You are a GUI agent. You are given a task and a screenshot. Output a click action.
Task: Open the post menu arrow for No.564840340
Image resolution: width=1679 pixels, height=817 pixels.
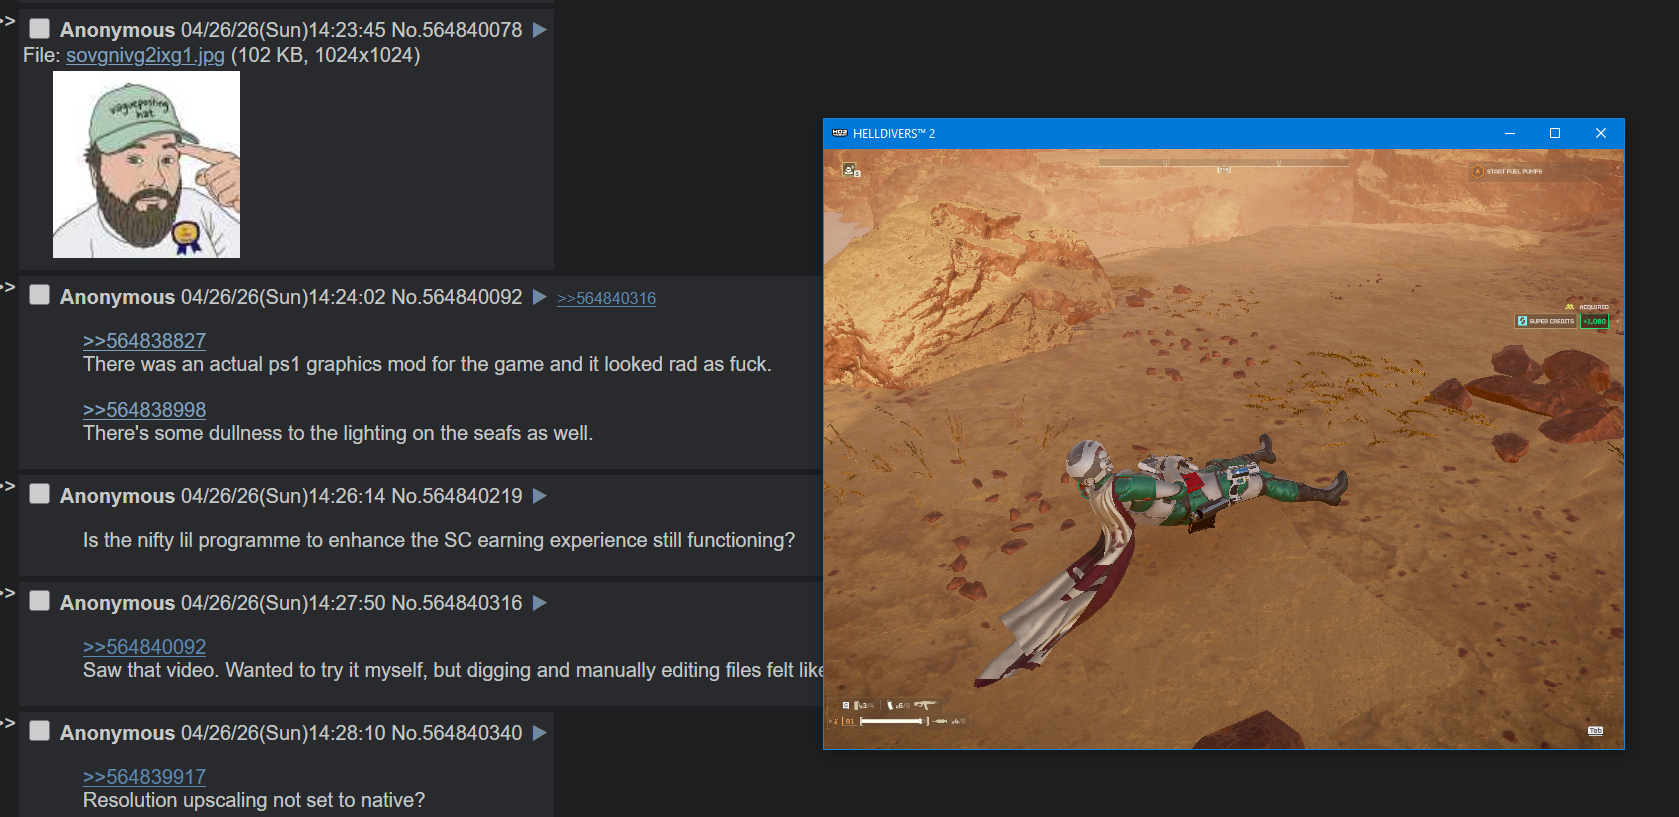click(x=540, y=733)
